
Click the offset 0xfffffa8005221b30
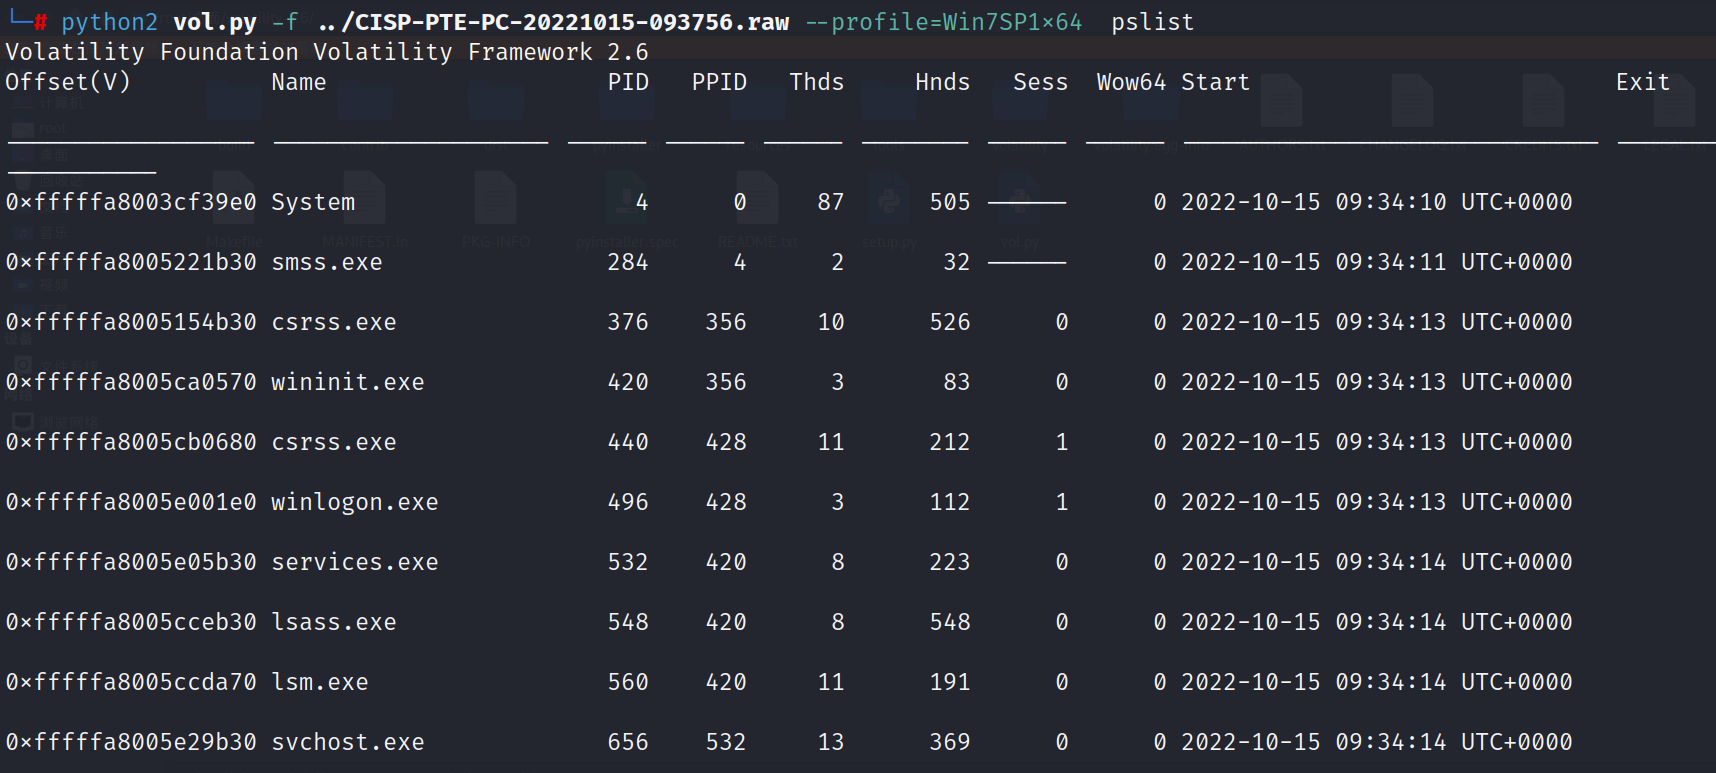point(131,262)
